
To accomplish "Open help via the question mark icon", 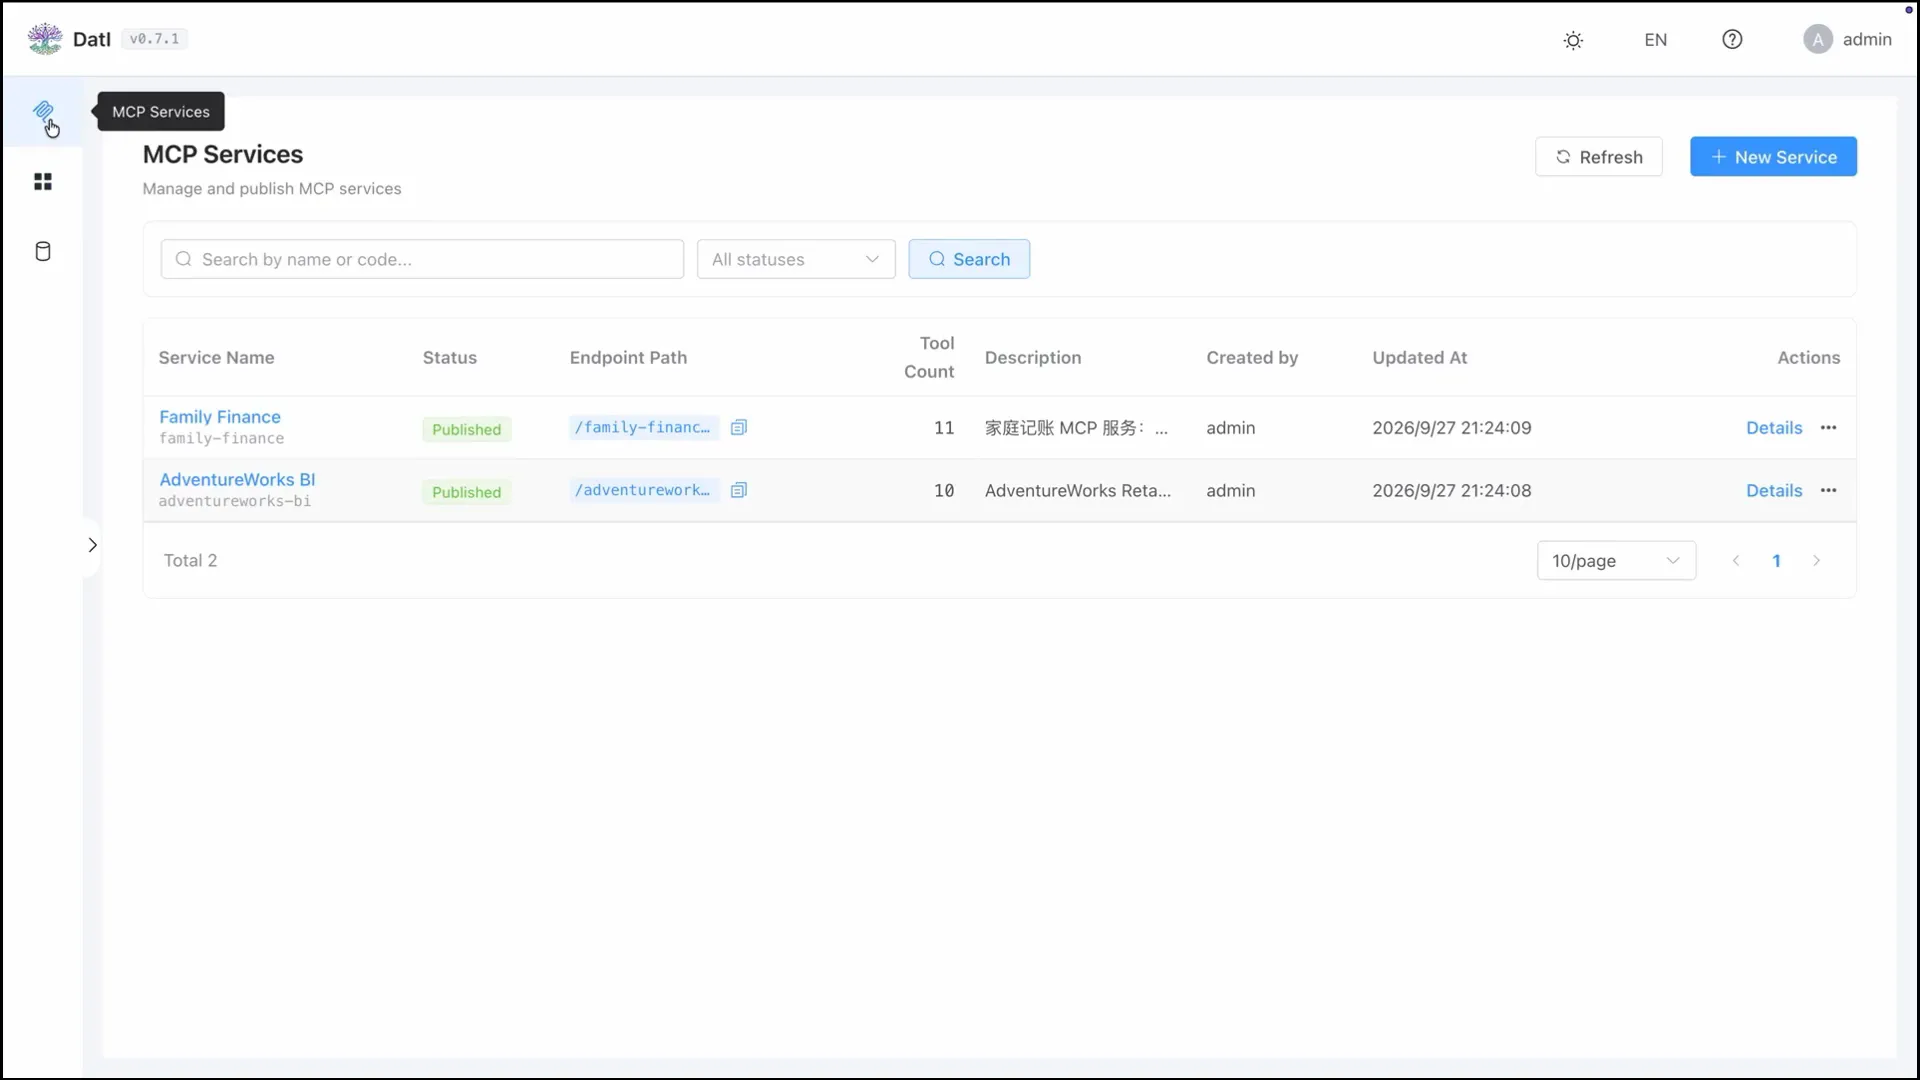I will tap(1732, 39).
